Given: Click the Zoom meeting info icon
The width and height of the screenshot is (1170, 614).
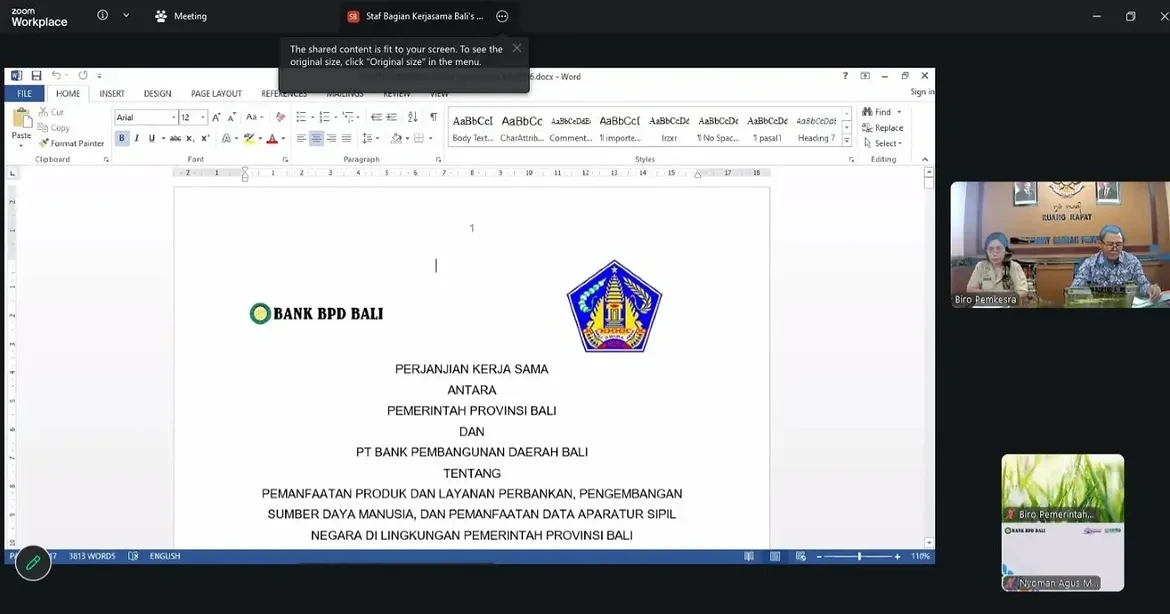Looking at the screenshot, I should click(x=102, y=16).
